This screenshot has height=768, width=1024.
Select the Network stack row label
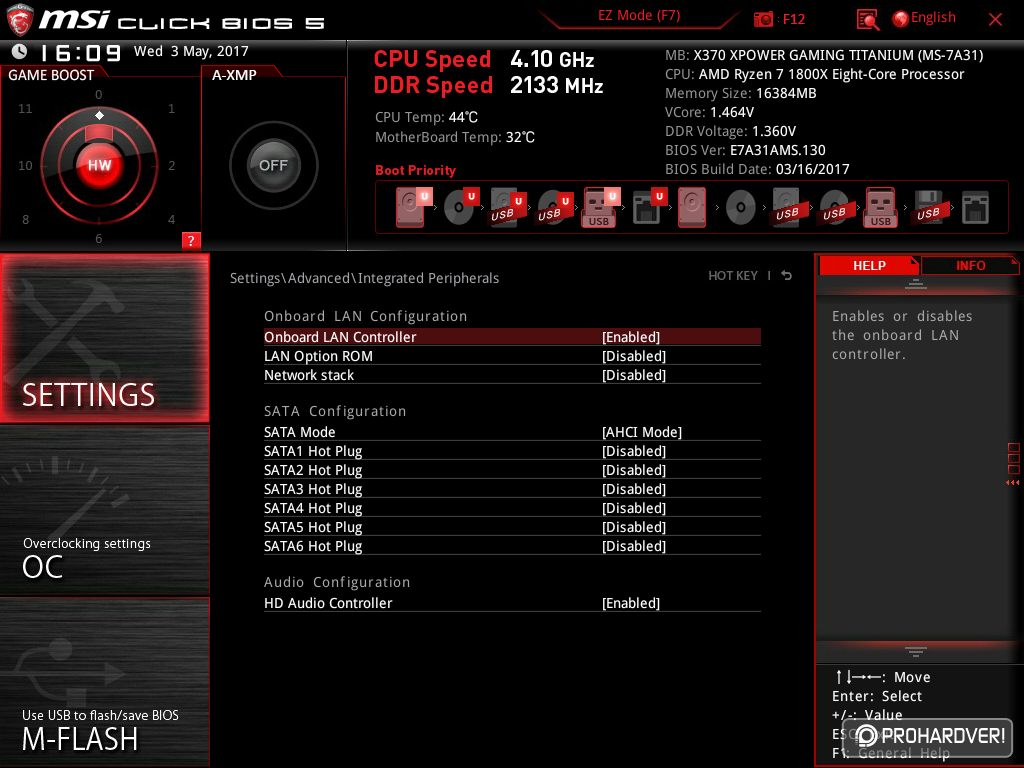tap(309, 375)
